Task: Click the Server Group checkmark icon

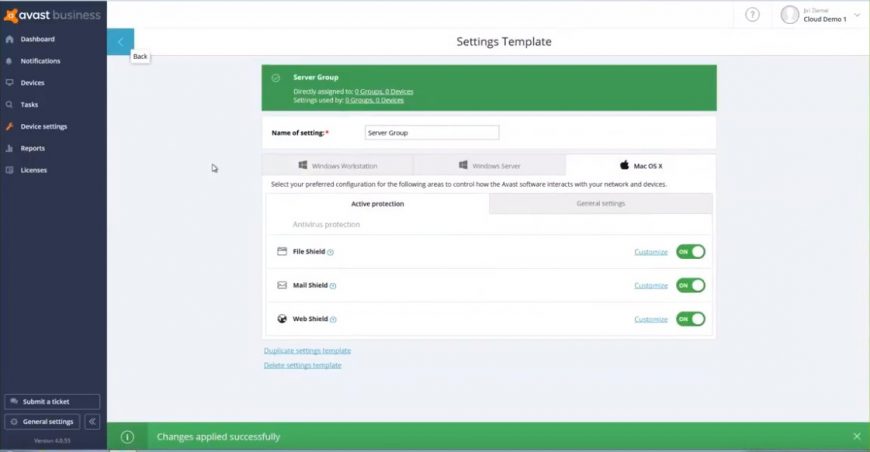Action: [x=276, y=78]
